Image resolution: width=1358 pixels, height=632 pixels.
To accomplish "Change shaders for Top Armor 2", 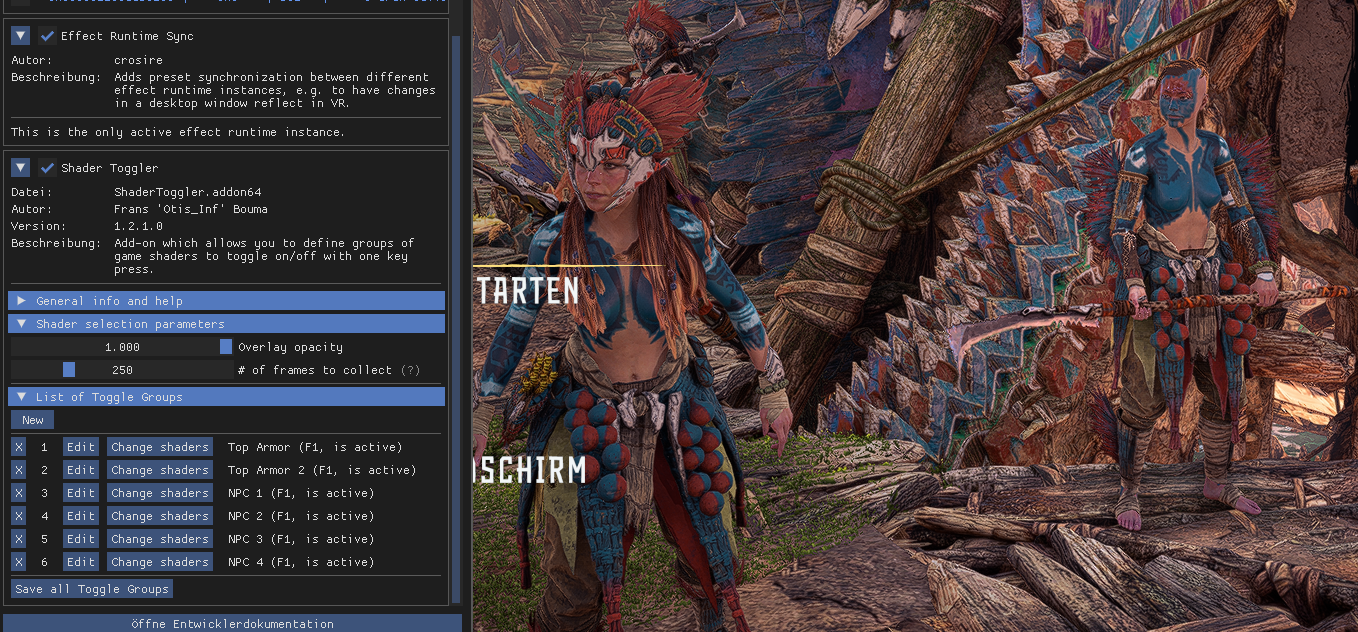I will [160, 470].
